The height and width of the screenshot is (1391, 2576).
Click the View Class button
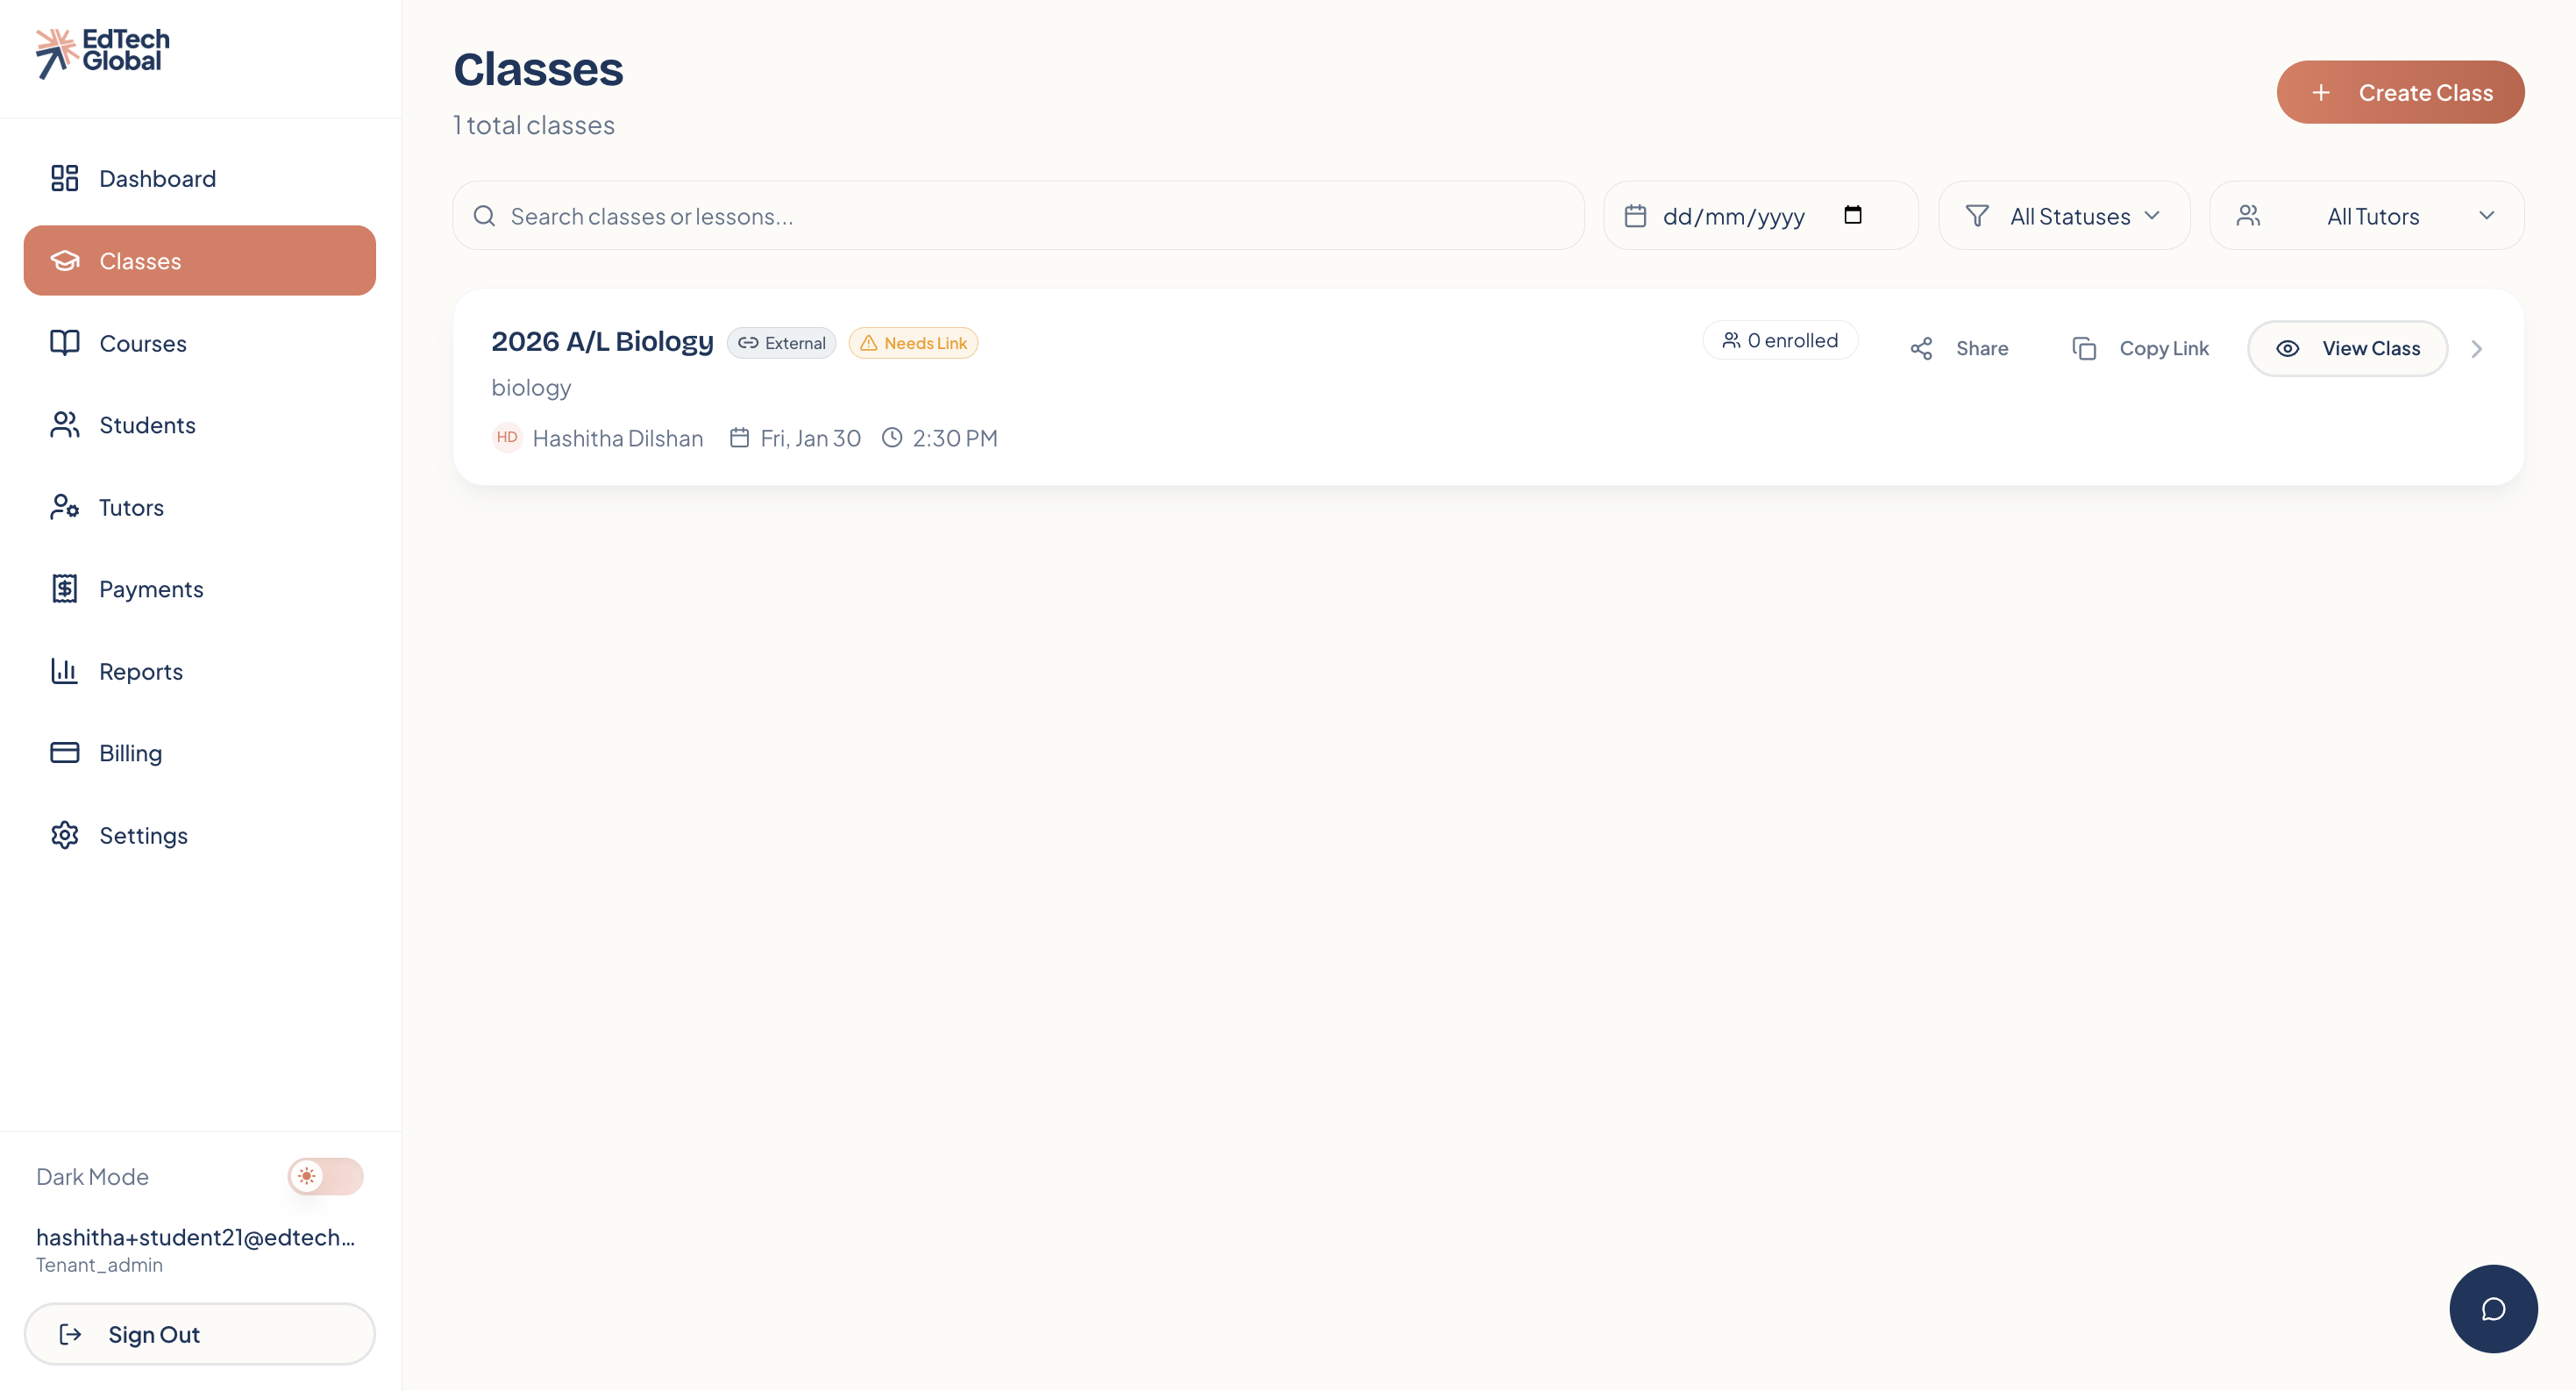click(x=2346, y=349)
